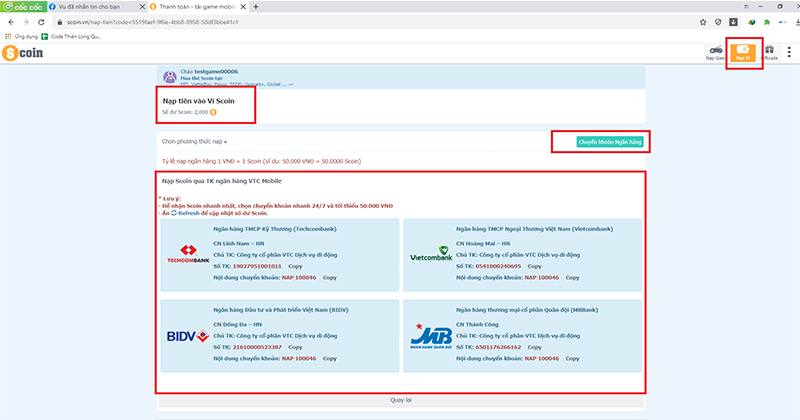
Task: Click the Scoin logo in the header
Action: tap(22, 53)
